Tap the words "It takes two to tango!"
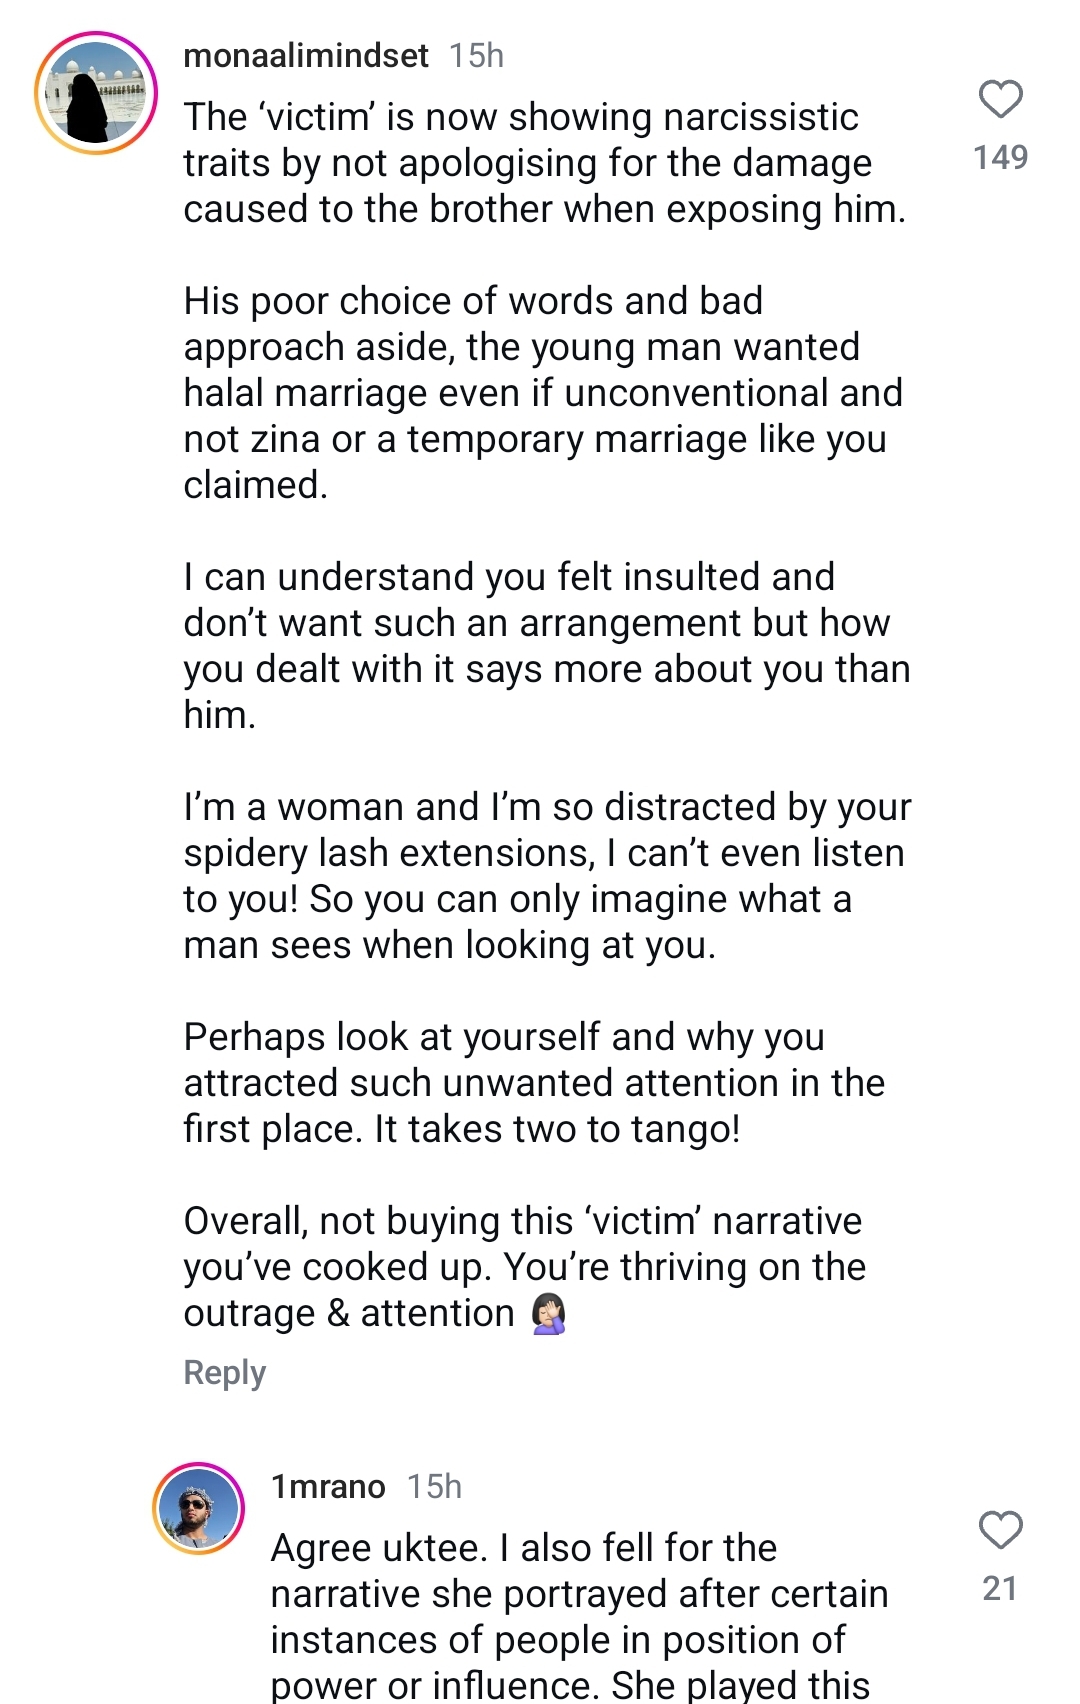This screenshot has width=1080, height=1704. click(557, 1129)
